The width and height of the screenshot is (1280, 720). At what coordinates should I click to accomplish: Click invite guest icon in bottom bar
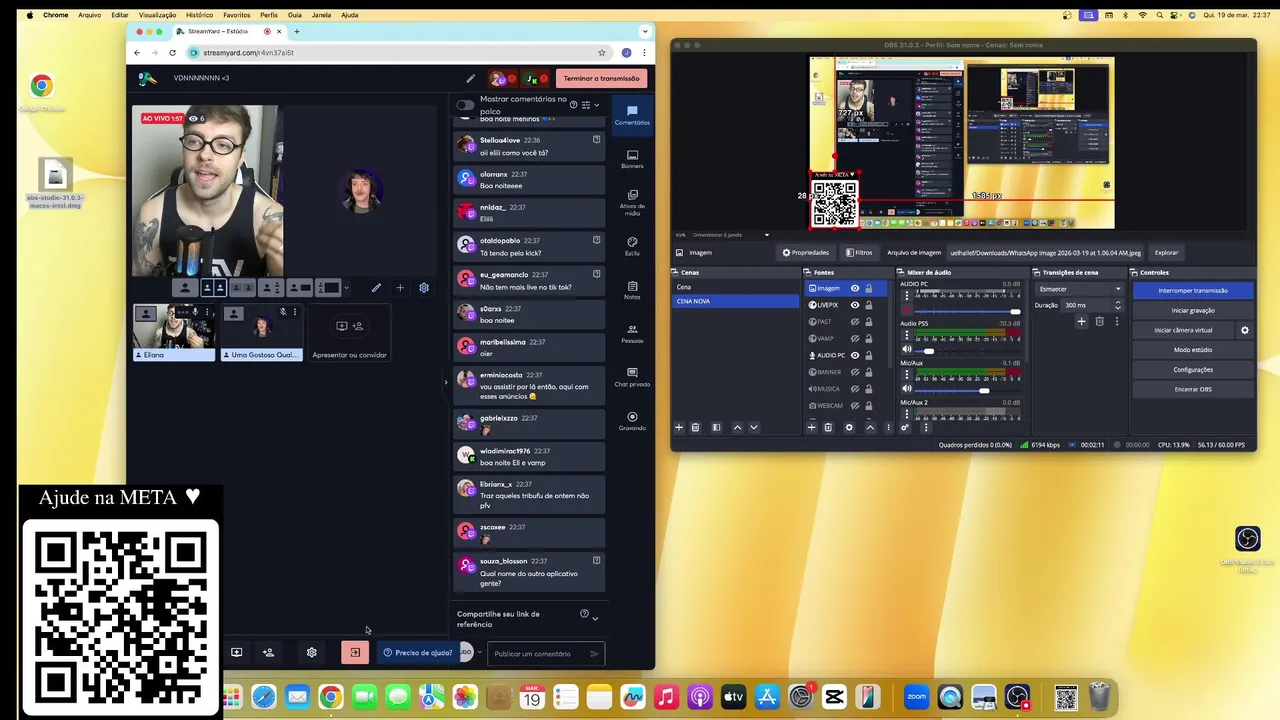pos(268,653)
